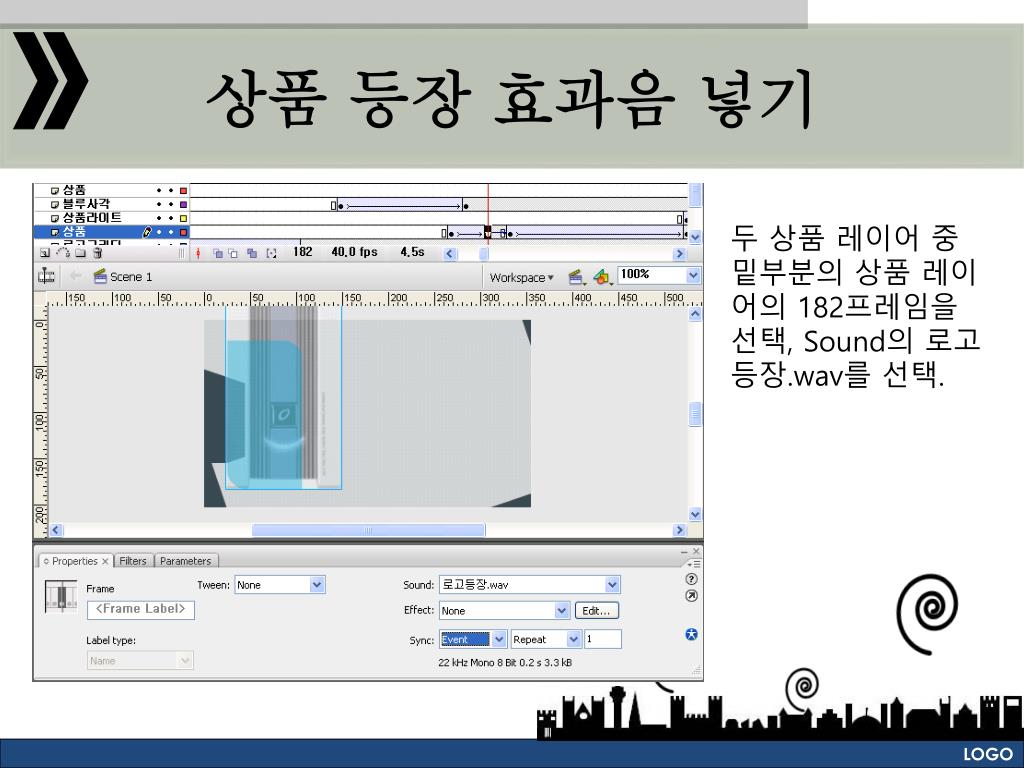
Task: Switch to the Parameters tab
Action: pos(185,561)
